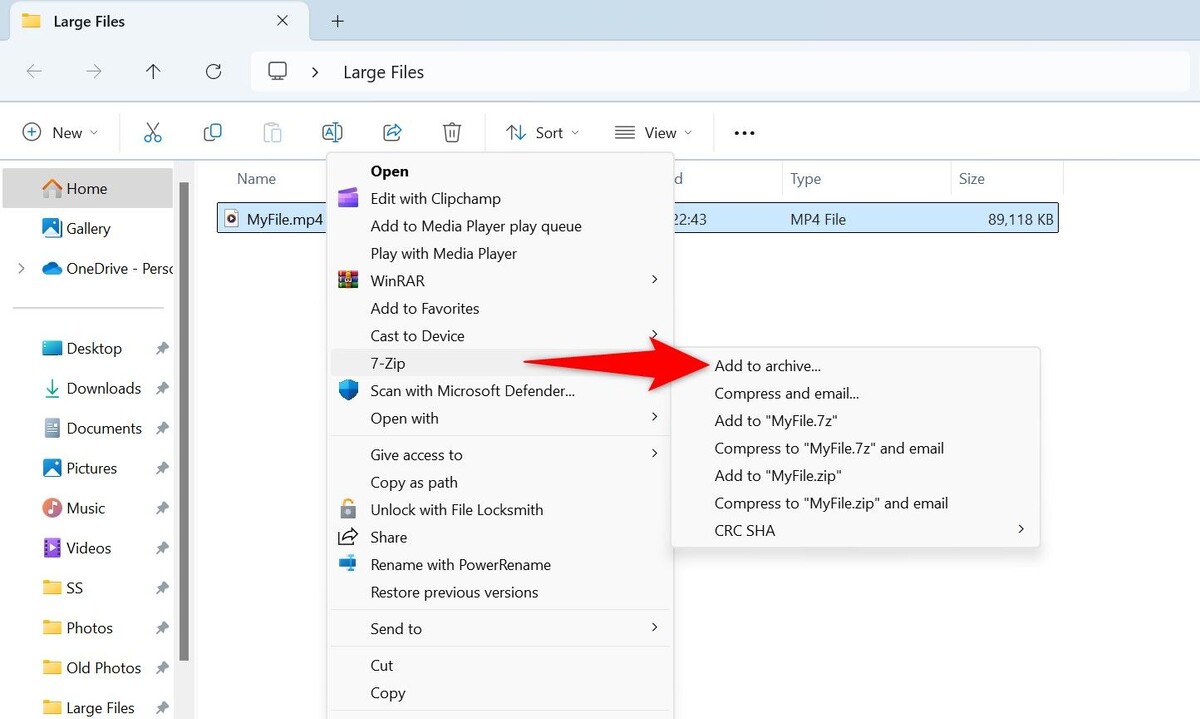Click the Music folder icon
This screenshot has width=1200, height=719.
point(52,508)
